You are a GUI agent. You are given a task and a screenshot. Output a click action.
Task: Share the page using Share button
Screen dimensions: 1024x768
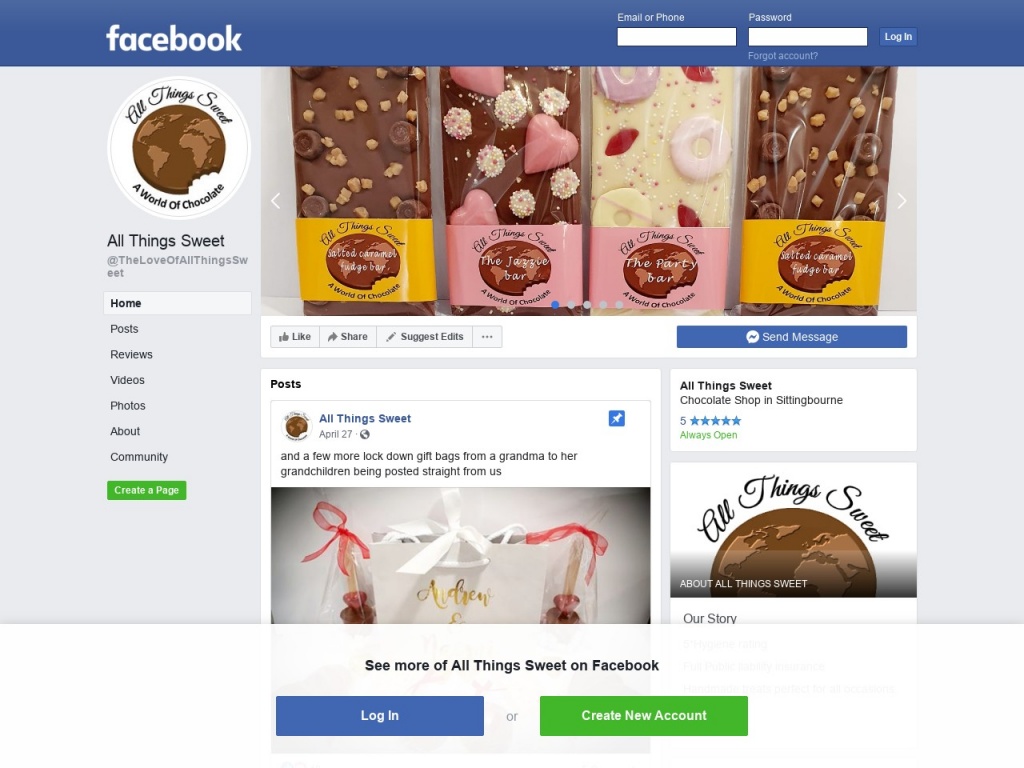[x=348, y=337]
